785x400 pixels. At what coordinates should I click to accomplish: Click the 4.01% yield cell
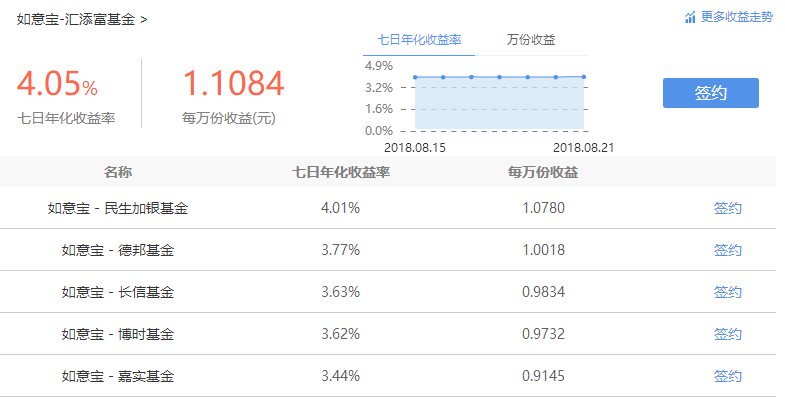(x=340, y=208)
